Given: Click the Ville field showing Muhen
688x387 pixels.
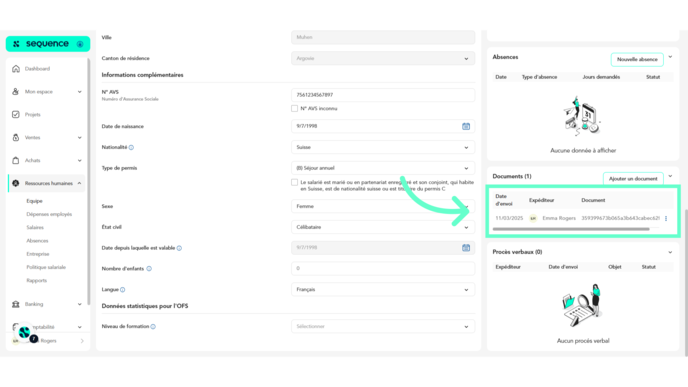Looking at the screenshot, I should point(383,37).
